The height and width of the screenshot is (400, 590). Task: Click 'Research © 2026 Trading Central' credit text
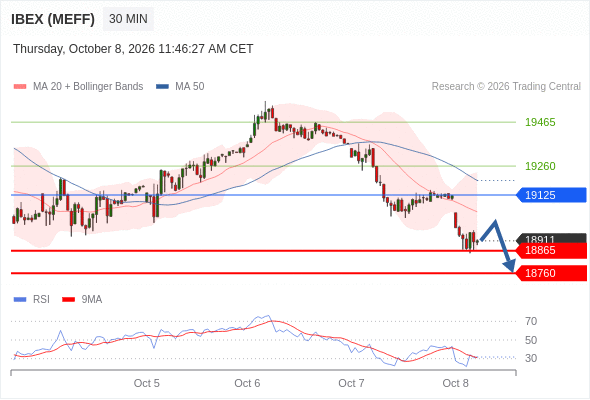pyautogui.click(x=506, y=87)
